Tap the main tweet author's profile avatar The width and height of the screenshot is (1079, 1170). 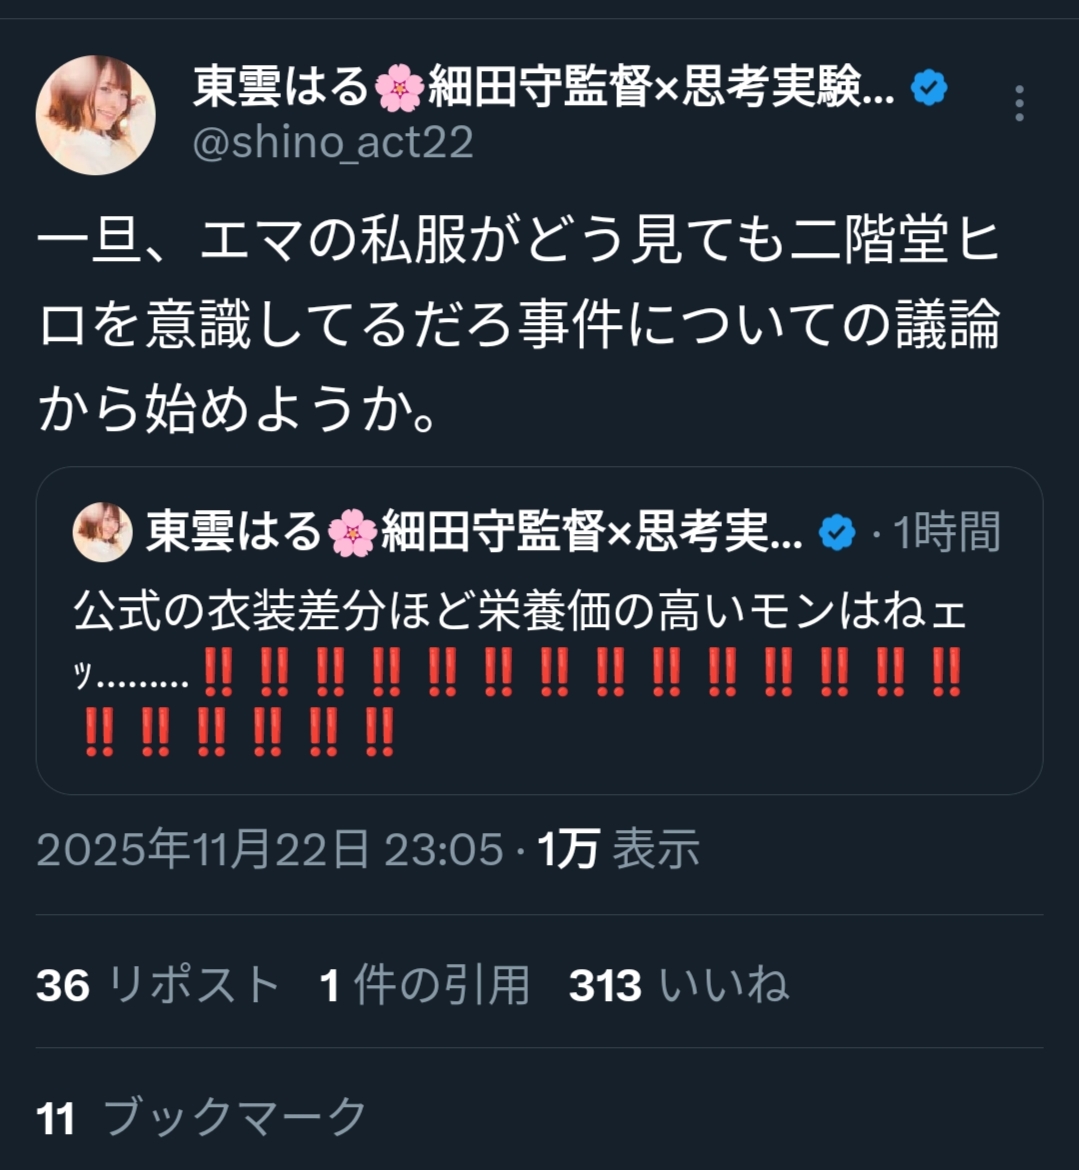coord(96,115)
